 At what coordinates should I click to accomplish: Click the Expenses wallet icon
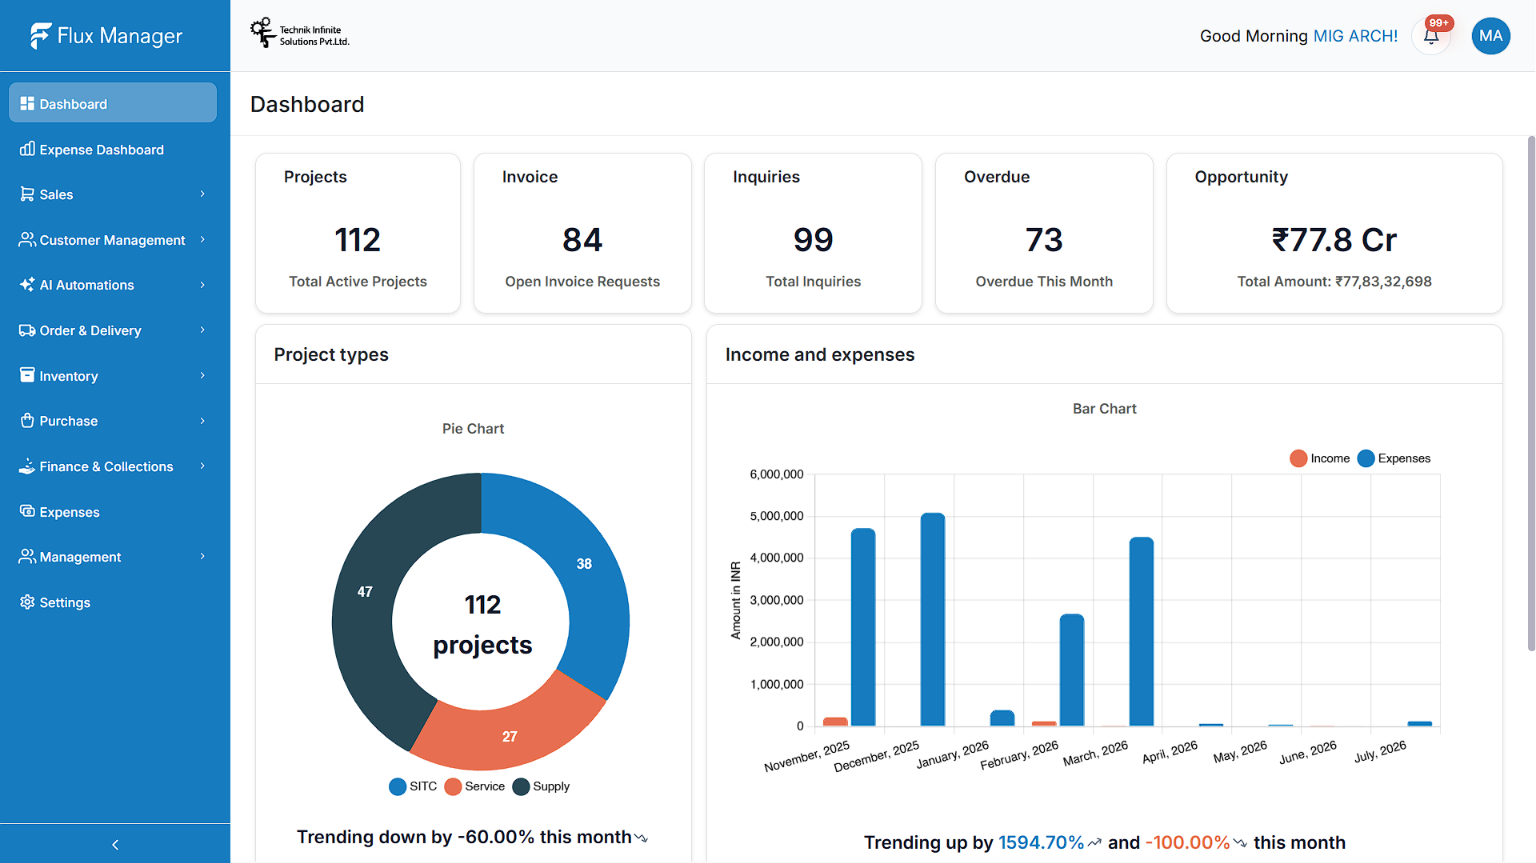tap(27, 511)
